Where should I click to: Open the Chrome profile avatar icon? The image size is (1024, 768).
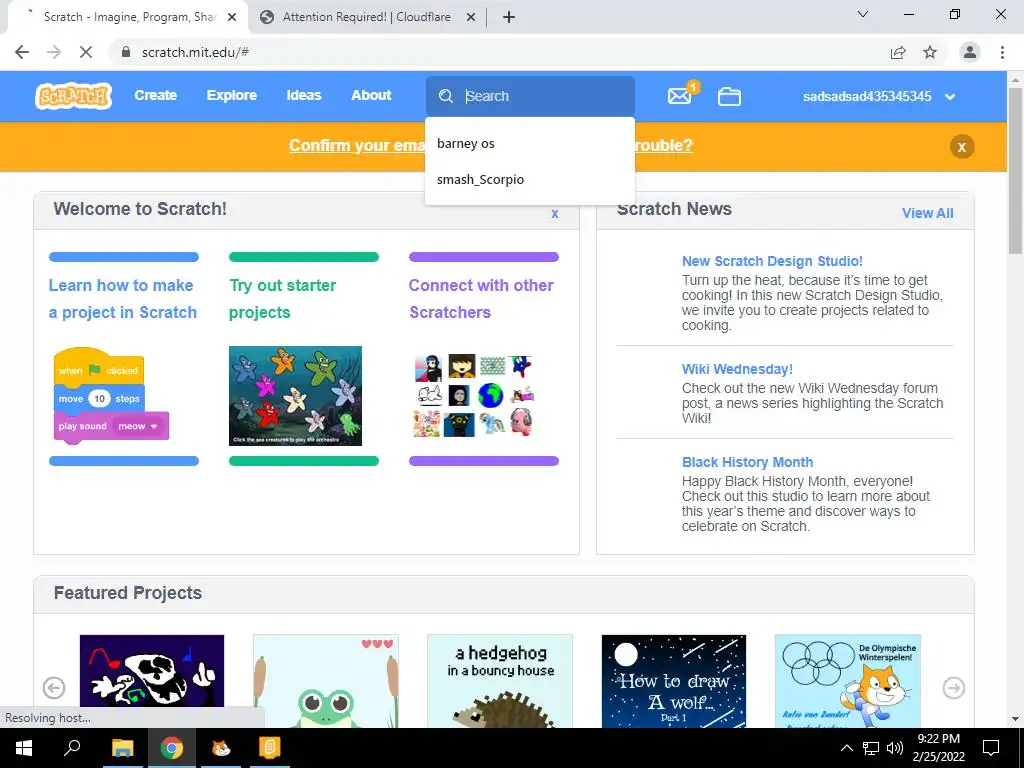tap(970, 52)
